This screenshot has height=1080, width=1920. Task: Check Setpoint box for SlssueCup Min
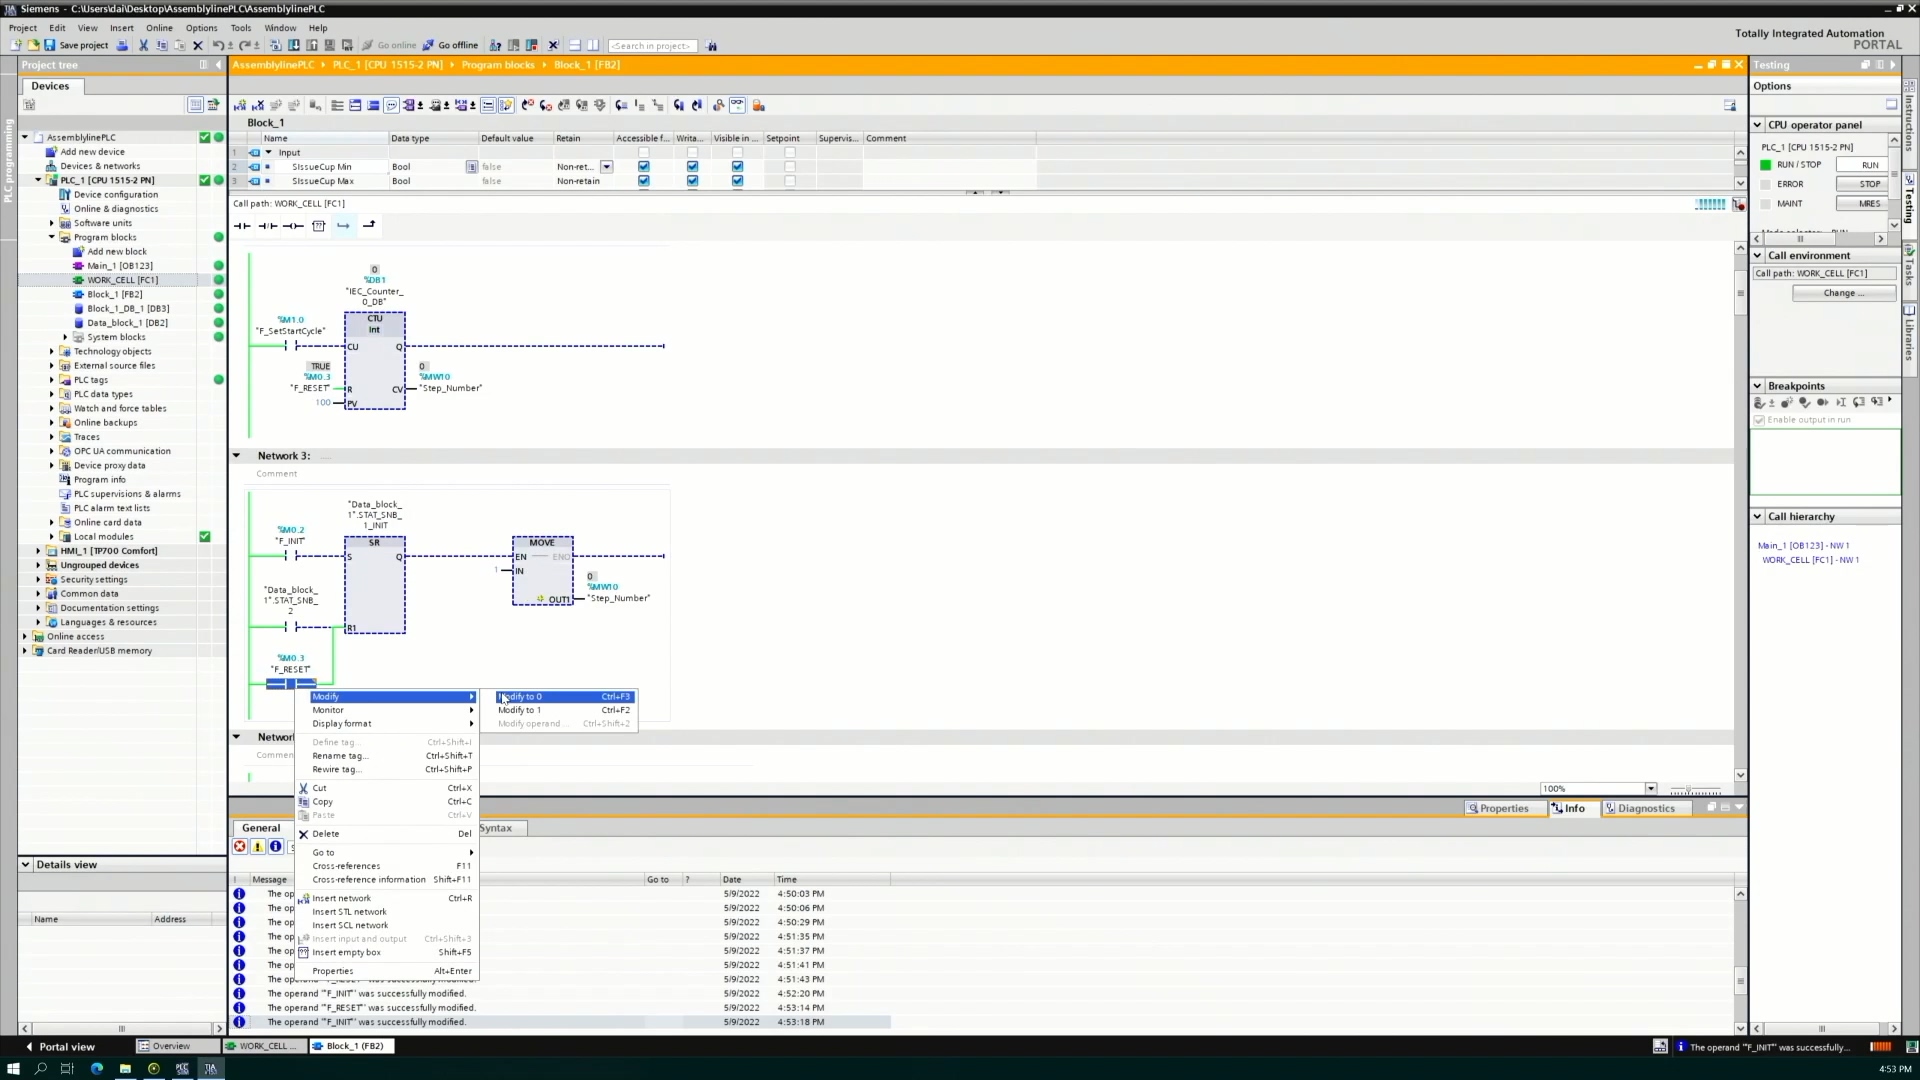click(x=789, y=167)
